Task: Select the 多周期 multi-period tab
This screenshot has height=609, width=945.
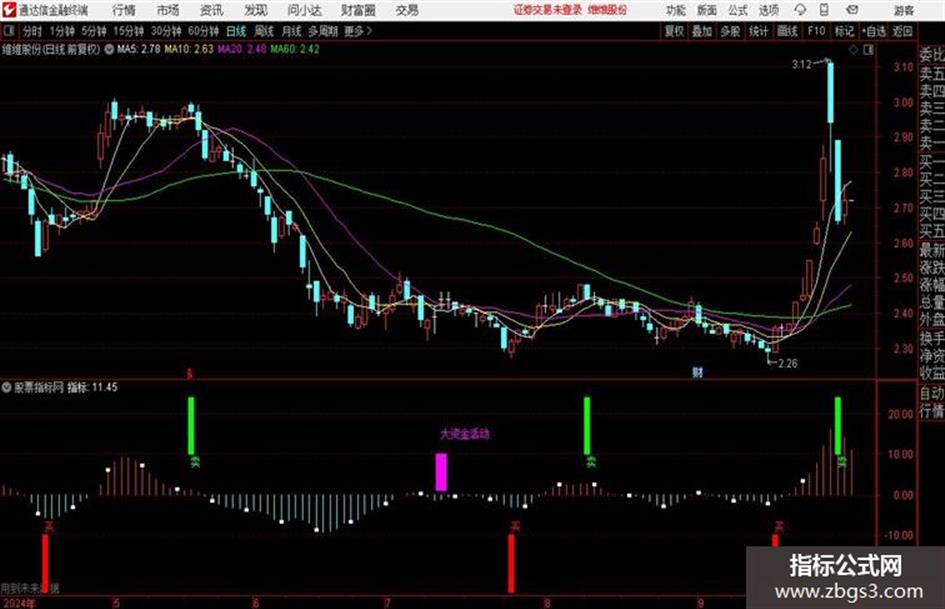Action: (x=323, y=31)
